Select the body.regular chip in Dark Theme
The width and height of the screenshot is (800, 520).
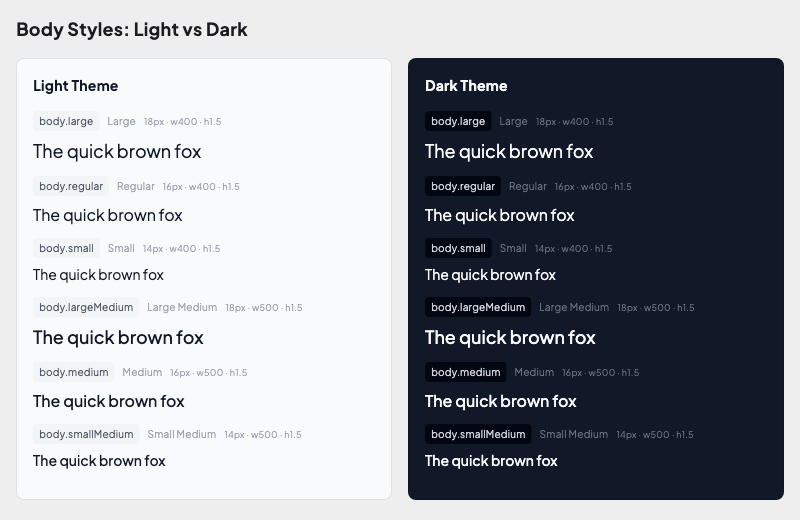point(463,186)
